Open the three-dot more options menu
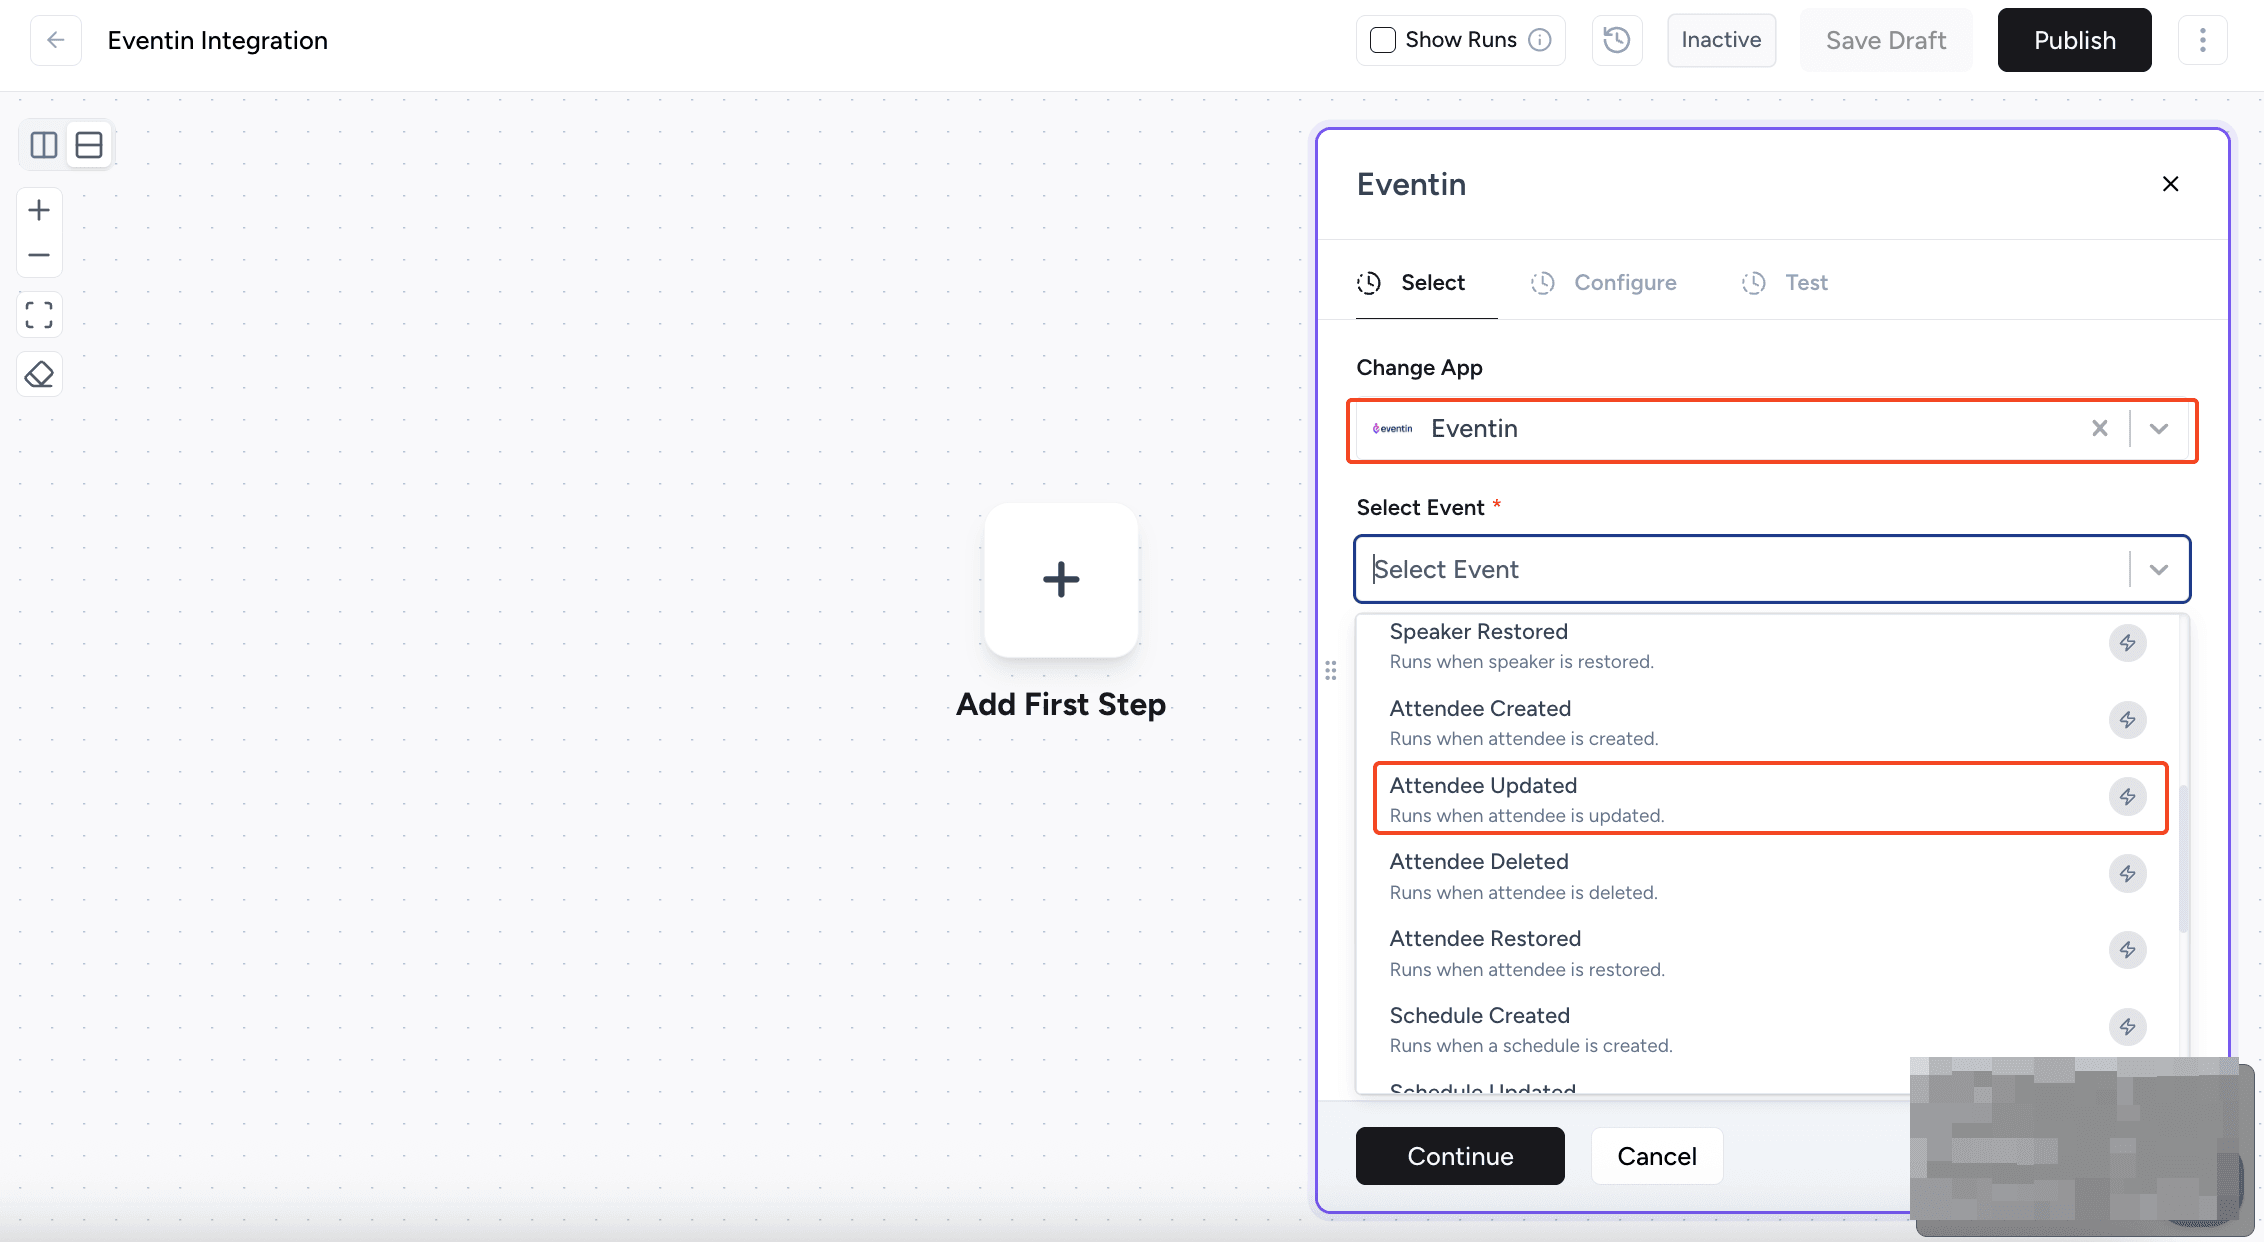Image resolution: width=2264 pixels, height=1242 pixels. [x=2202, y=40]
